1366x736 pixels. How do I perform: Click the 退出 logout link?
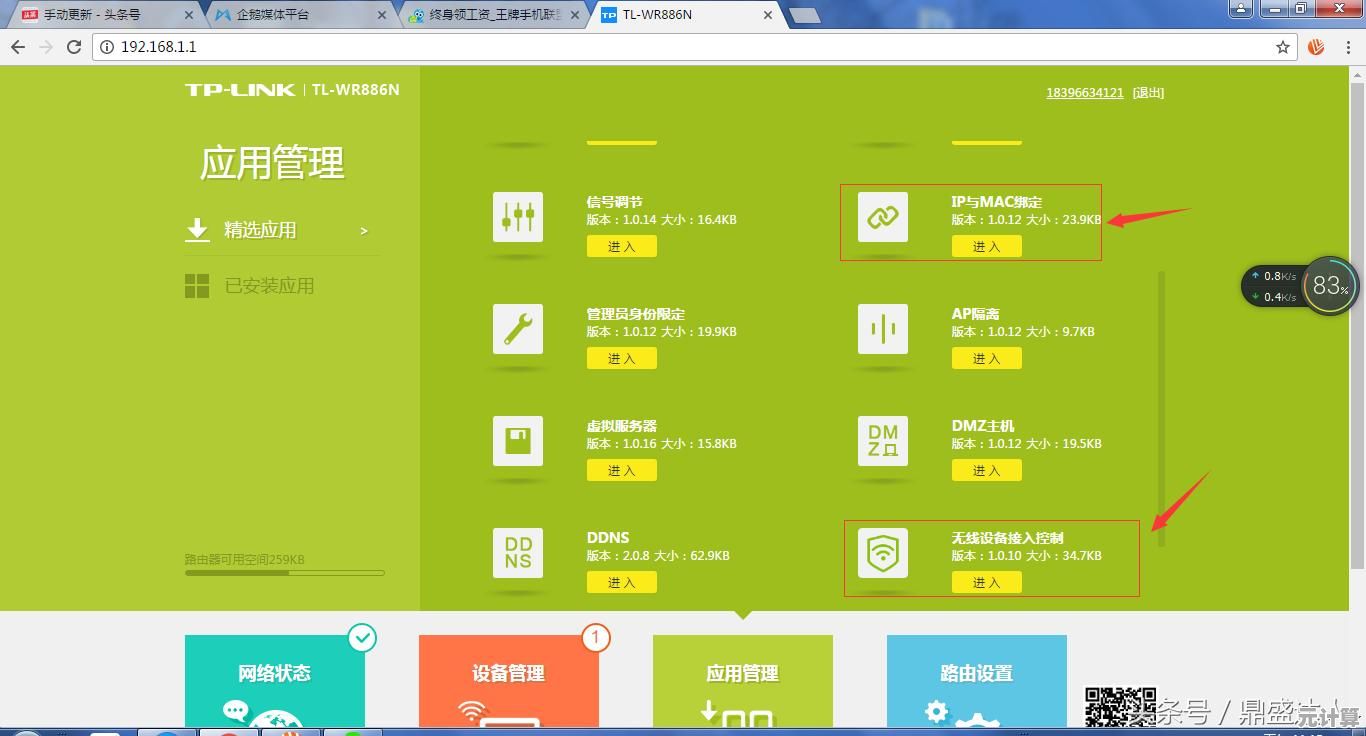[1148, 93]
